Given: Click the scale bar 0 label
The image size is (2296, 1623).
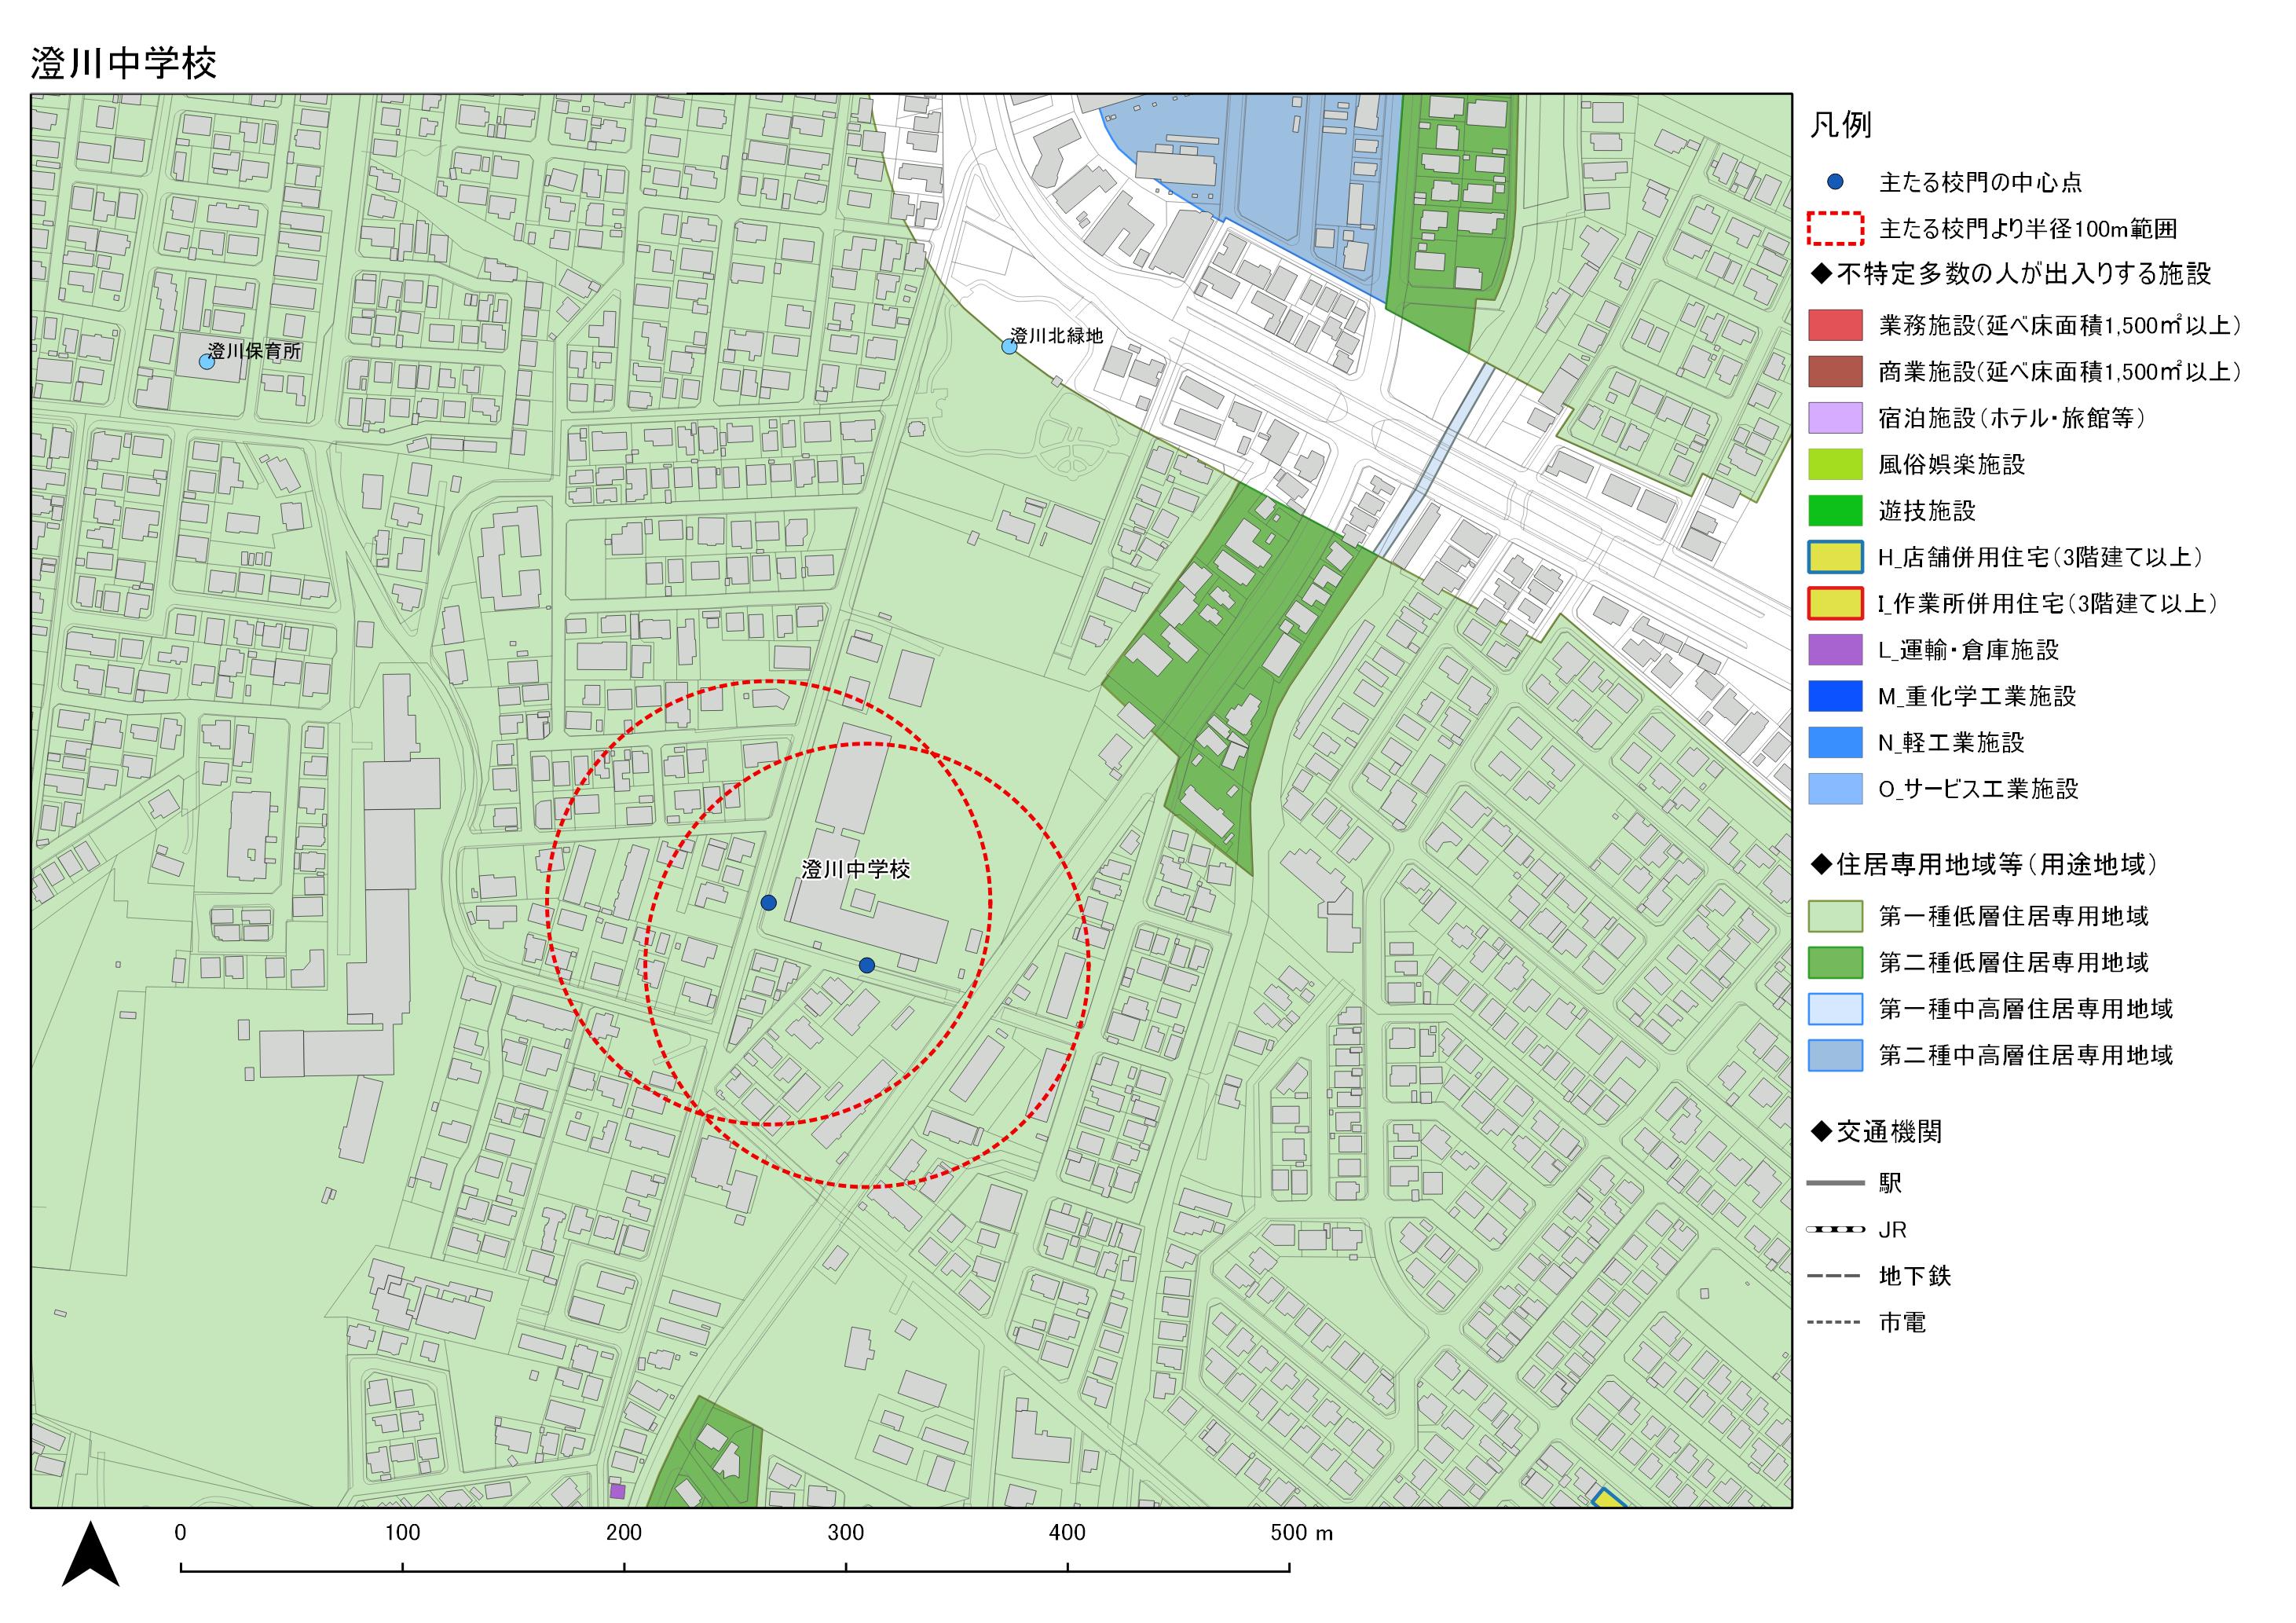Looking at the screenshot, I should click(x=180, y=1533).
